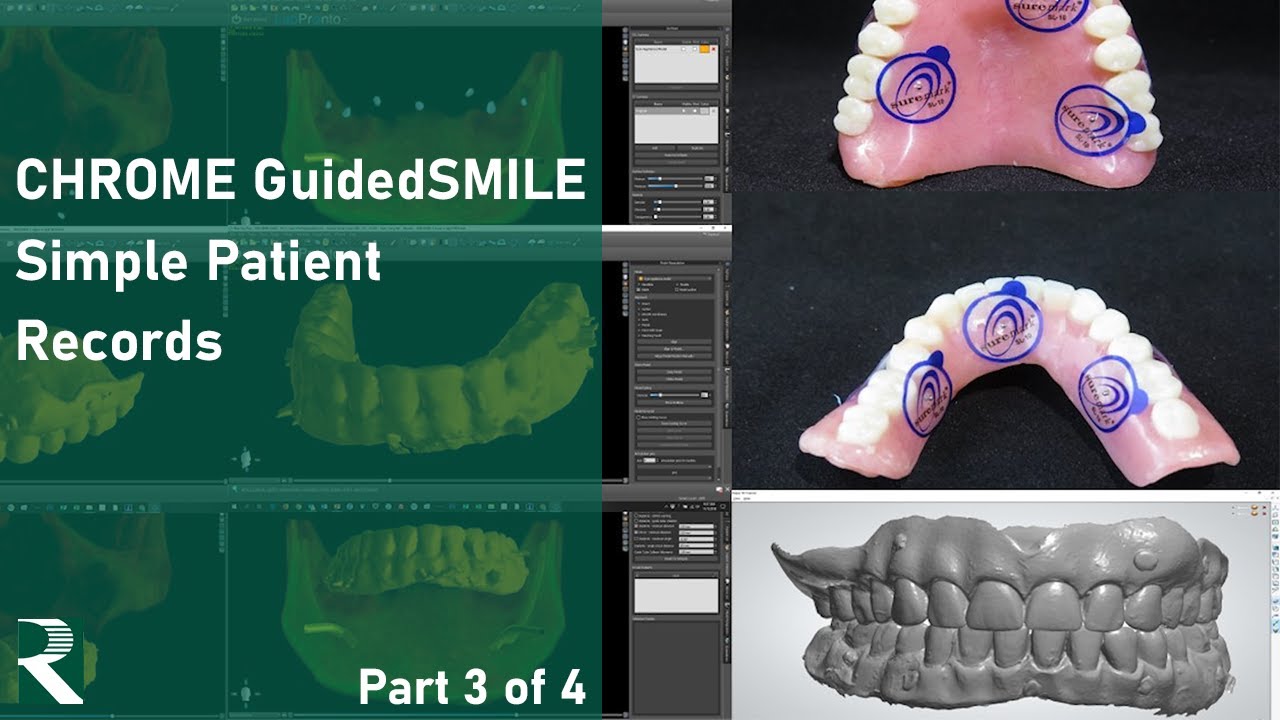Adjust the blue slider in the middle settings panel
Image resolution: width=1280 pixels, height=720 pixels.
pos(674,395)
